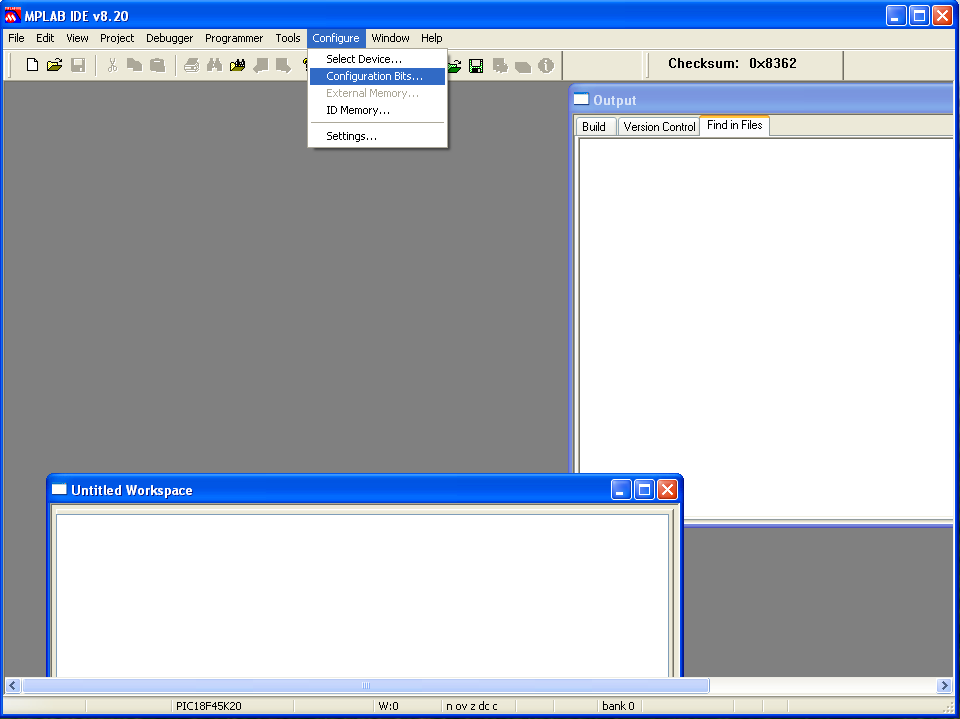The image size is (960, 719).
Task: Click the open file folder icon
Action: 54,64
